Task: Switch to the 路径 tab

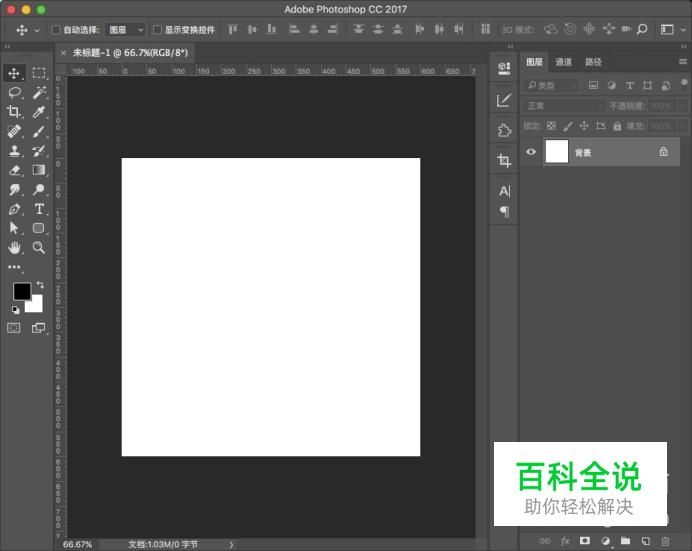Action: 593,62
